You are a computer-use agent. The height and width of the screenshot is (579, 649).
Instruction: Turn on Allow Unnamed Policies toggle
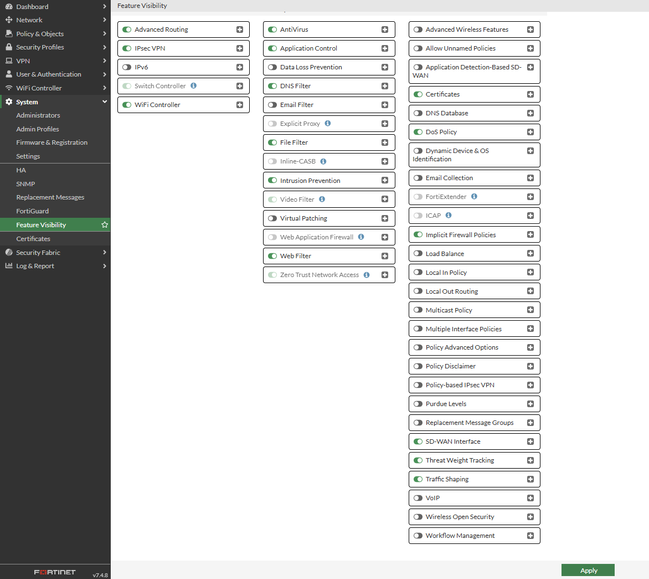(x=418, y=48)
